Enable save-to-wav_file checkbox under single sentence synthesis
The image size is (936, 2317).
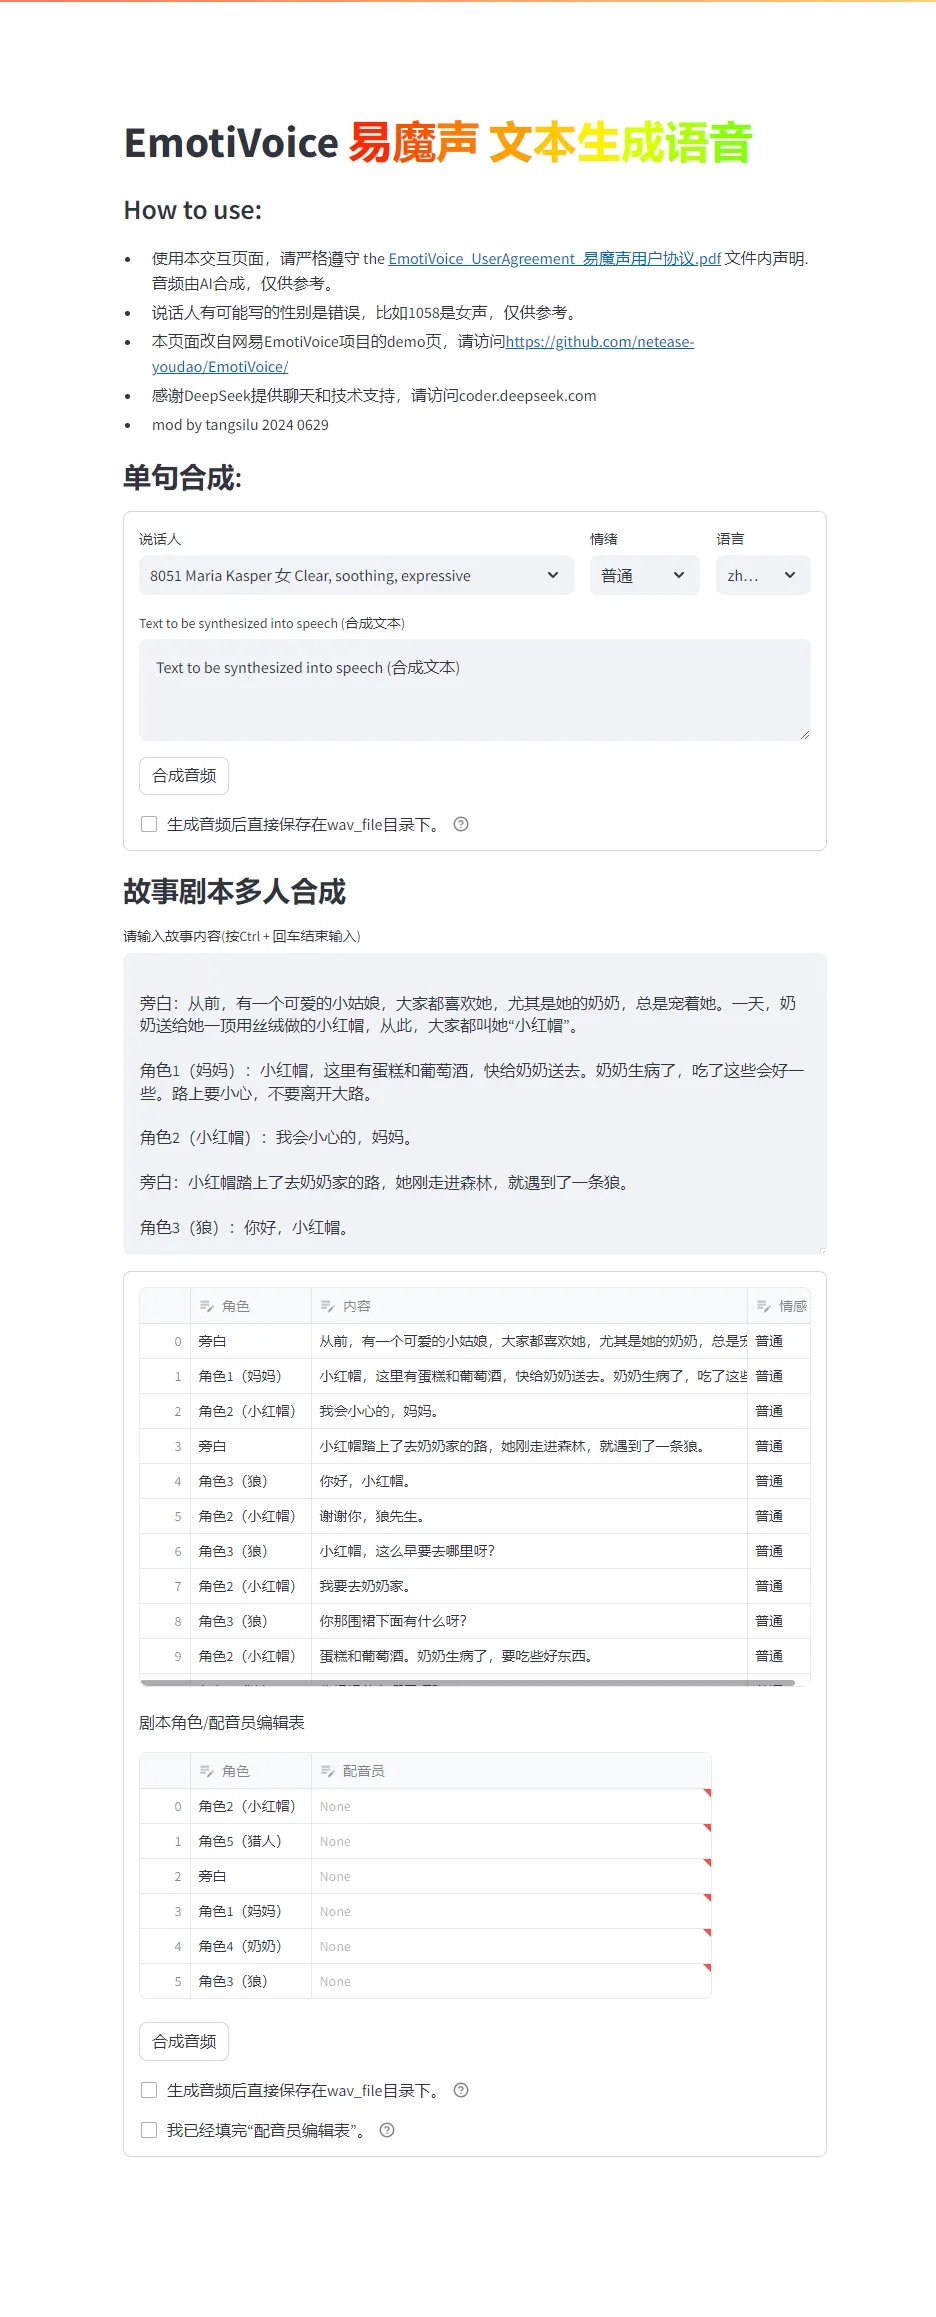pyautogui.click(x=149, y=824)
